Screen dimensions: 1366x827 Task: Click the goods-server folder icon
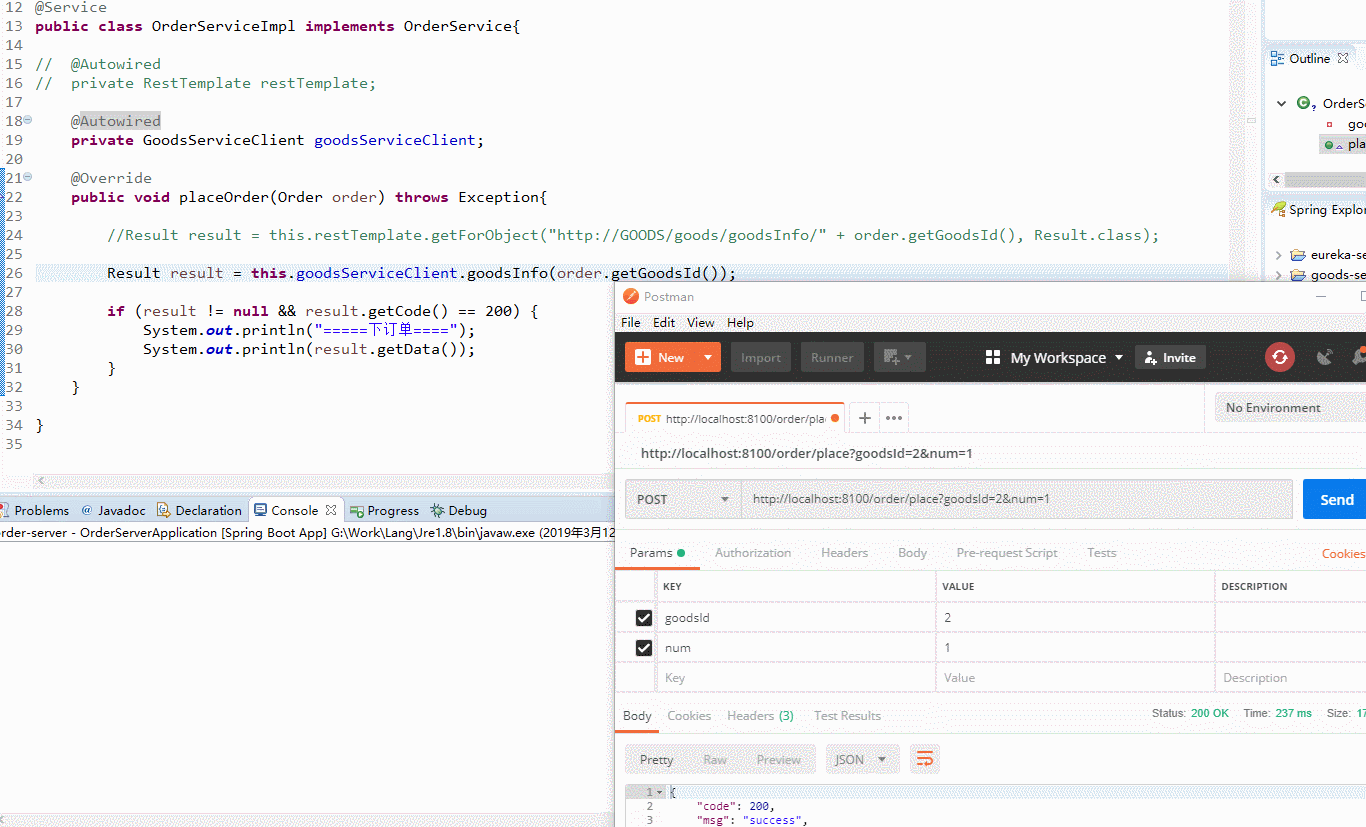coord(1298,275)
